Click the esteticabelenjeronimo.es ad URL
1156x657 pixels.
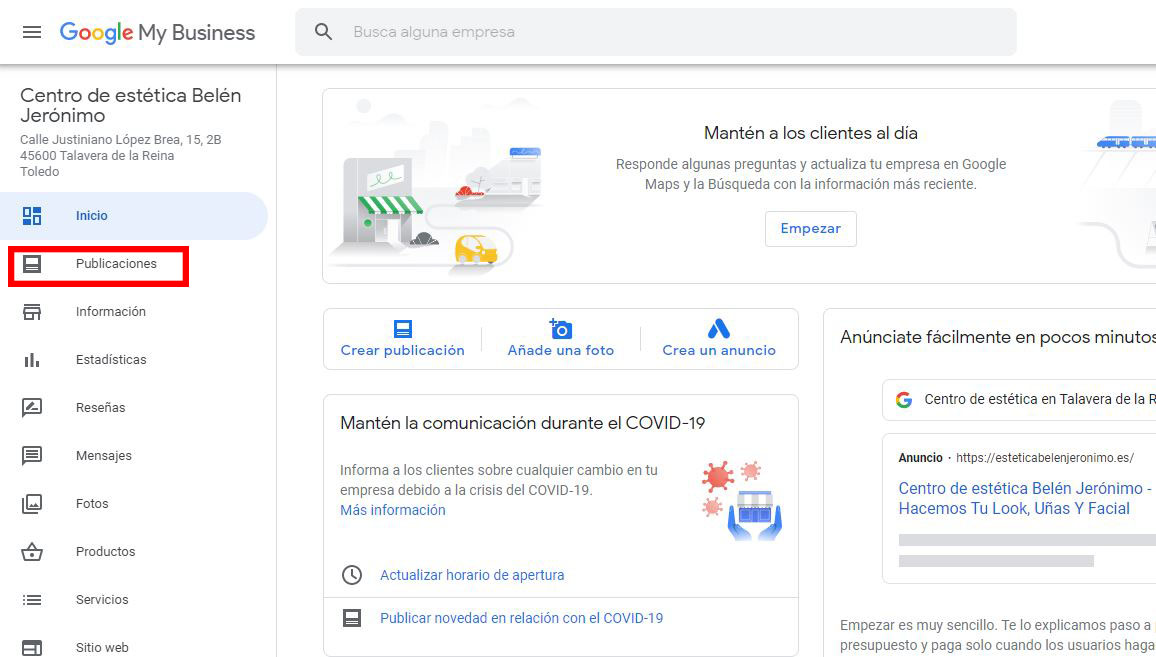point(1045,458)
